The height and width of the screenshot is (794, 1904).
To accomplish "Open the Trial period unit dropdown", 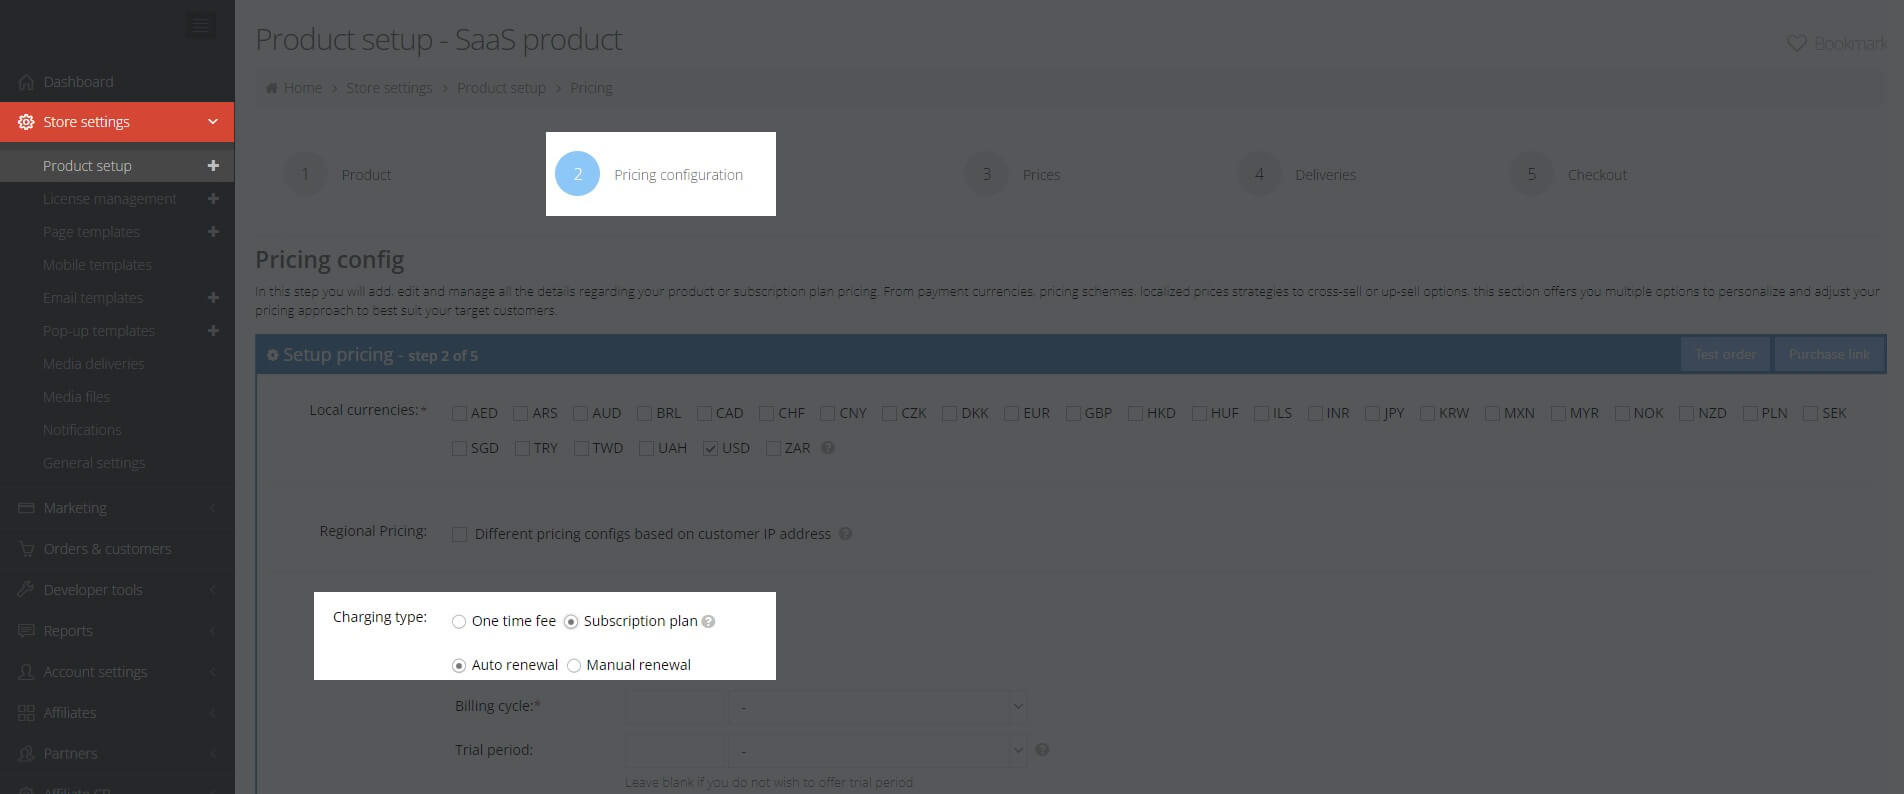I will point(877,750).
